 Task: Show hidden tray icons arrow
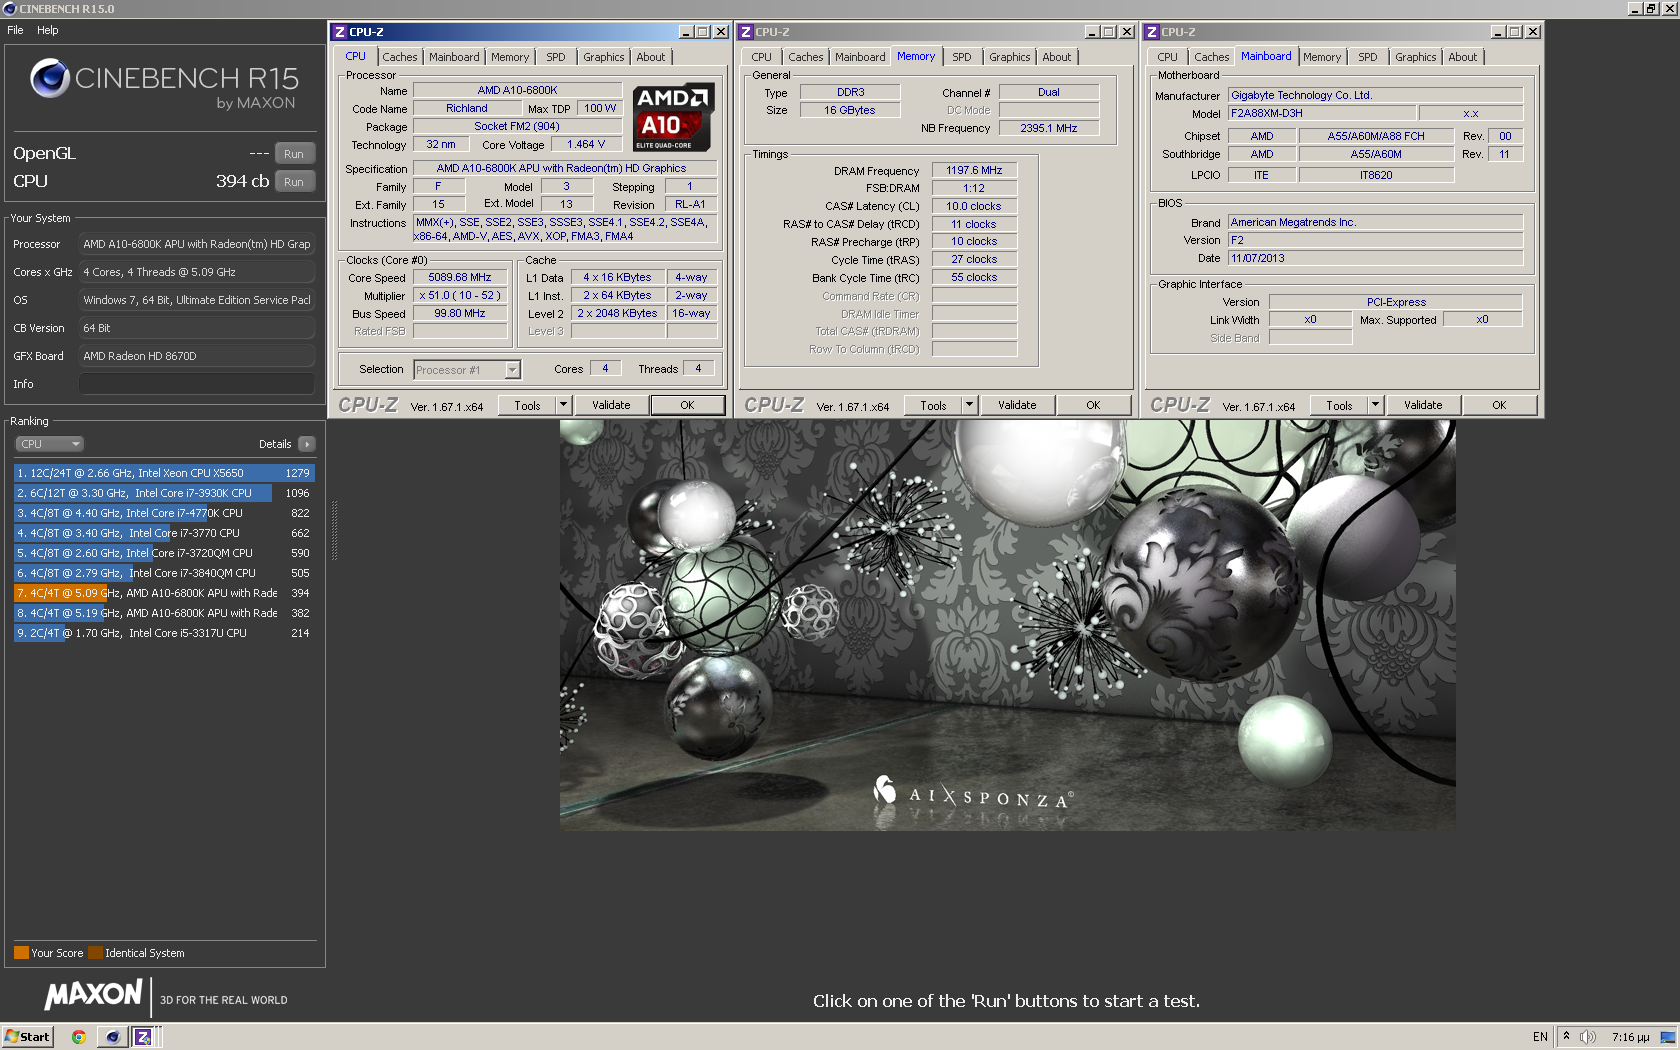click(1566, 1037)
